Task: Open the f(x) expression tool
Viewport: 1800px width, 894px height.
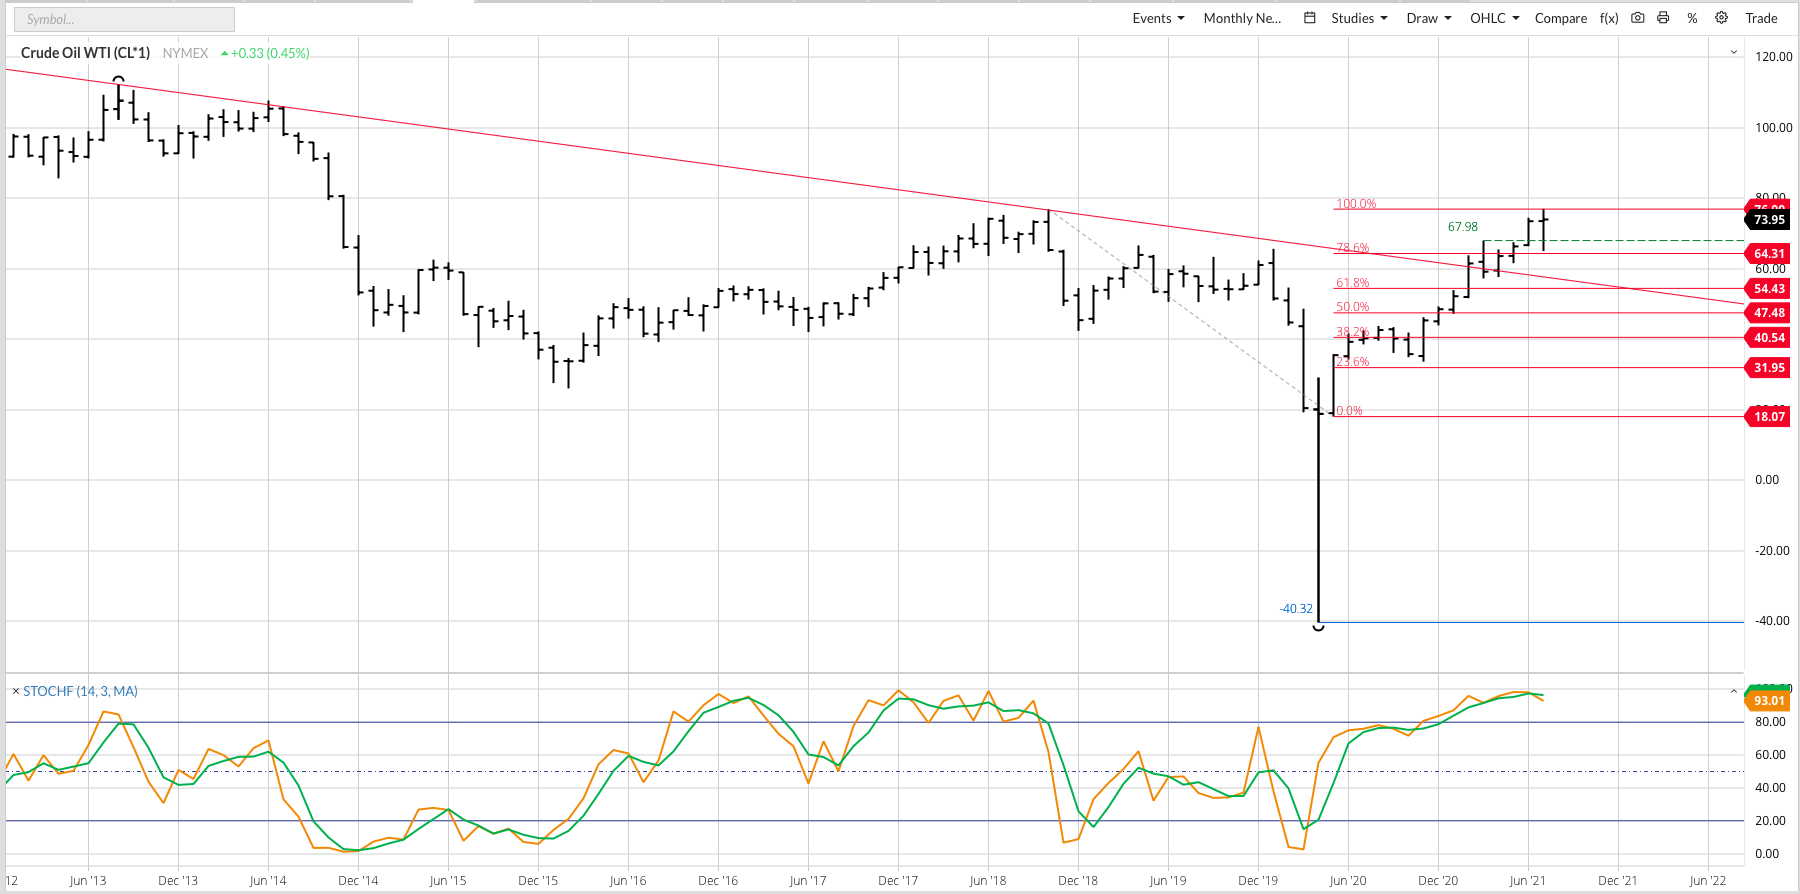Action: [1609, 18]
